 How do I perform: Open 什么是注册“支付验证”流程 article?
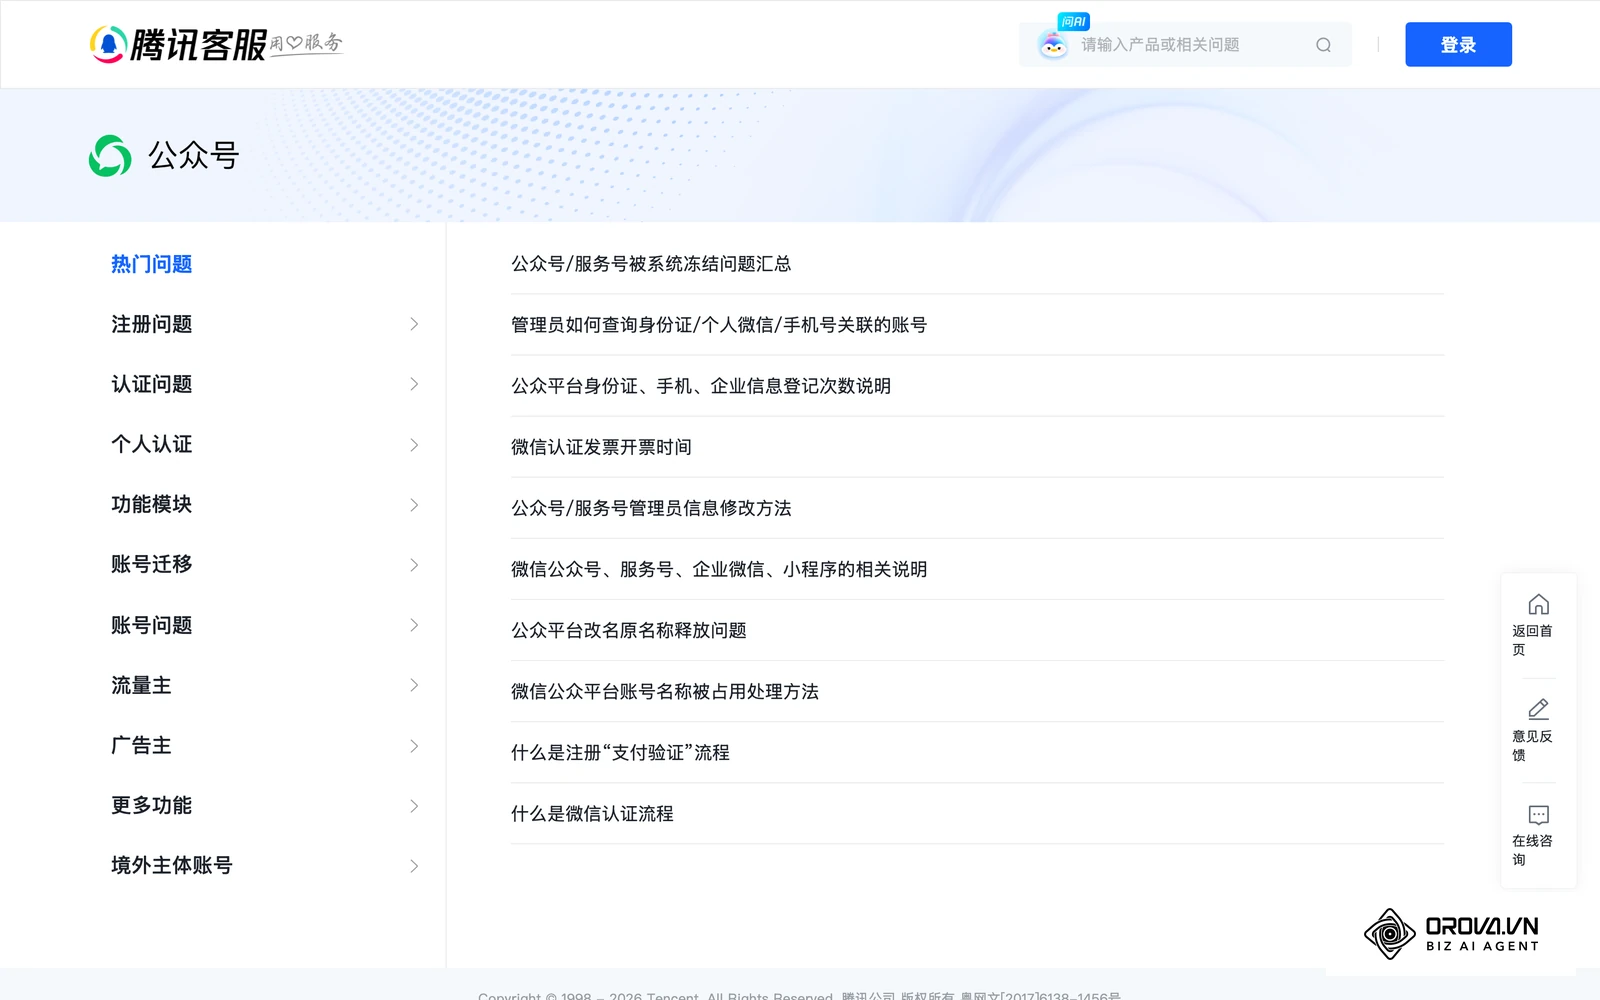(620, 752)
